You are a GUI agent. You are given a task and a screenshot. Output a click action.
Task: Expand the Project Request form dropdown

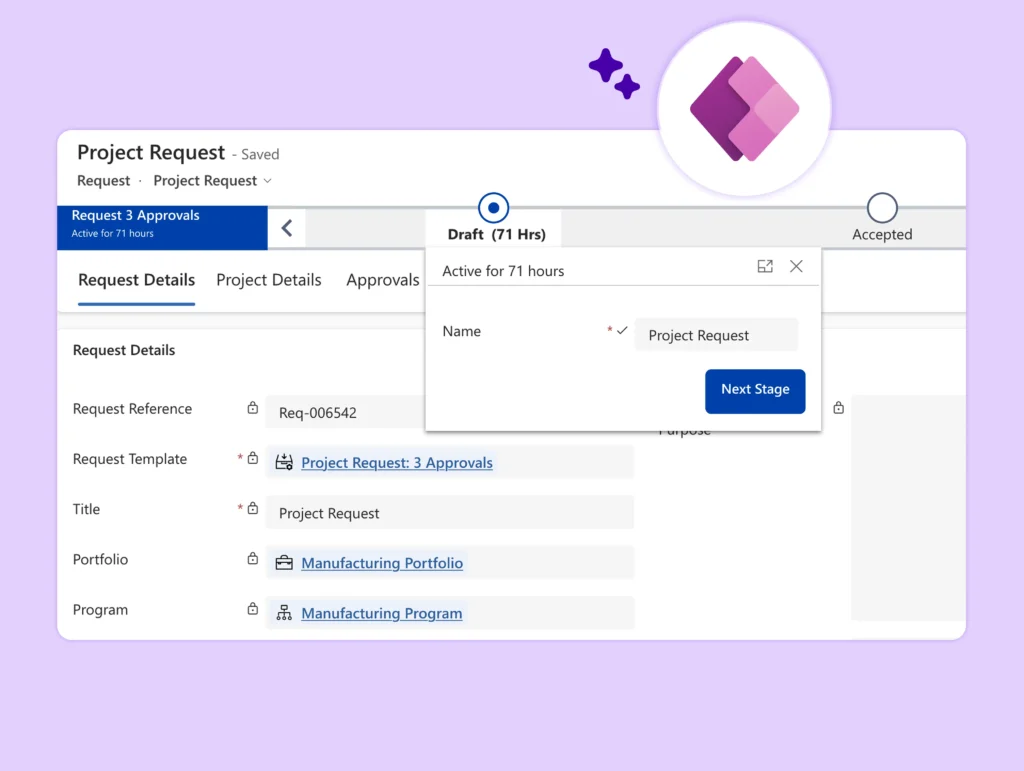click(267, 181)
